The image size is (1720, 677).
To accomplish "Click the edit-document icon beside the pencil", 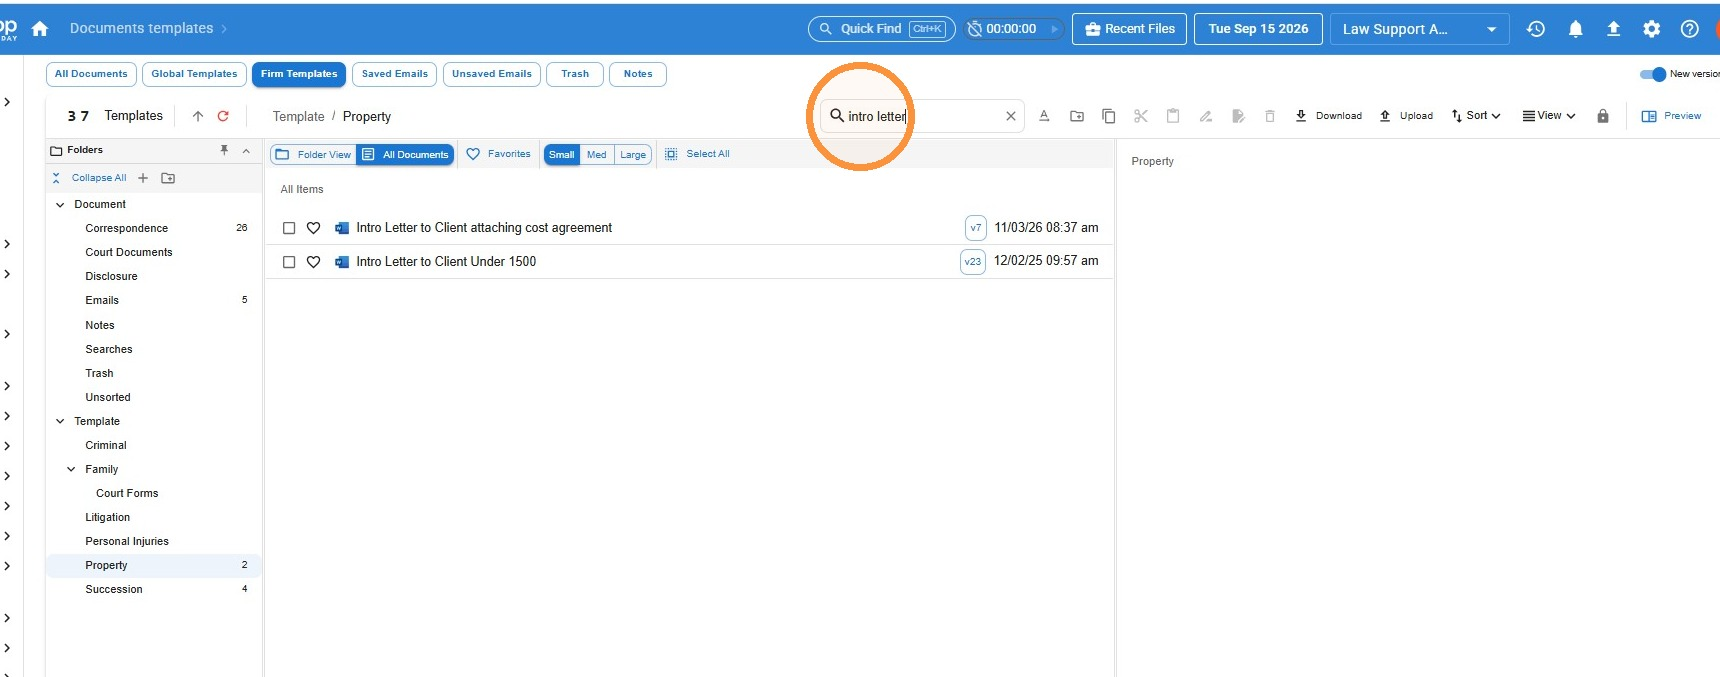I will click(1238, 116).
